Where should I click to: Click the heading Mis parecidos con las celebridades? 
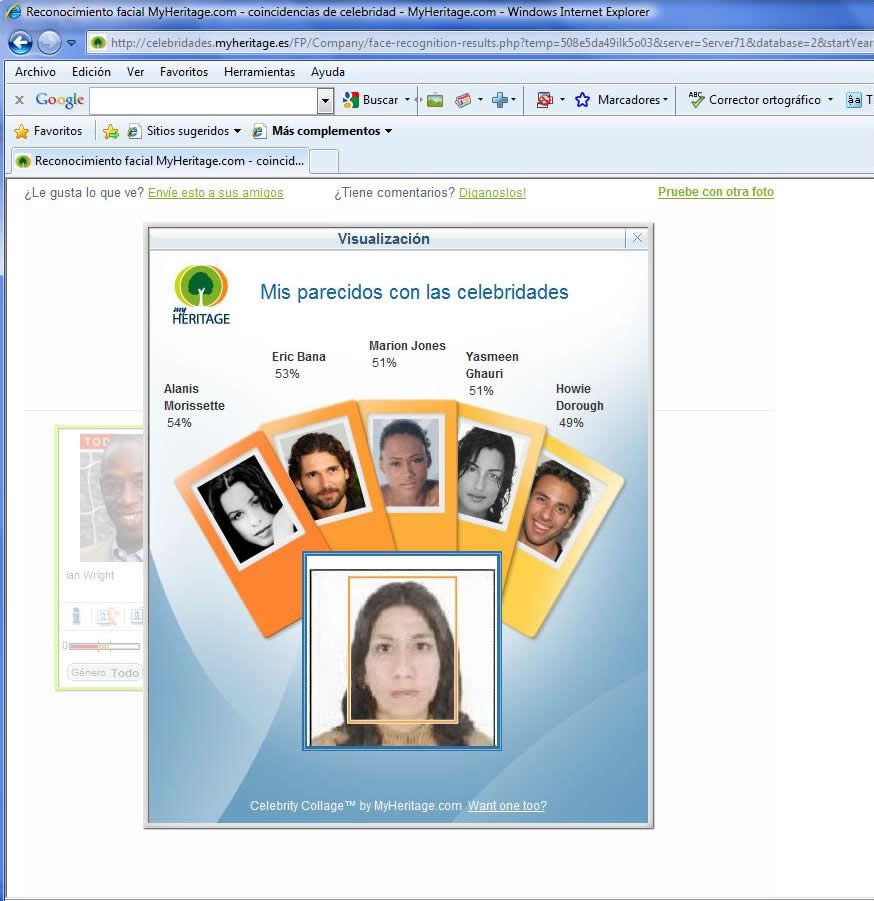(x=414, y=292)
